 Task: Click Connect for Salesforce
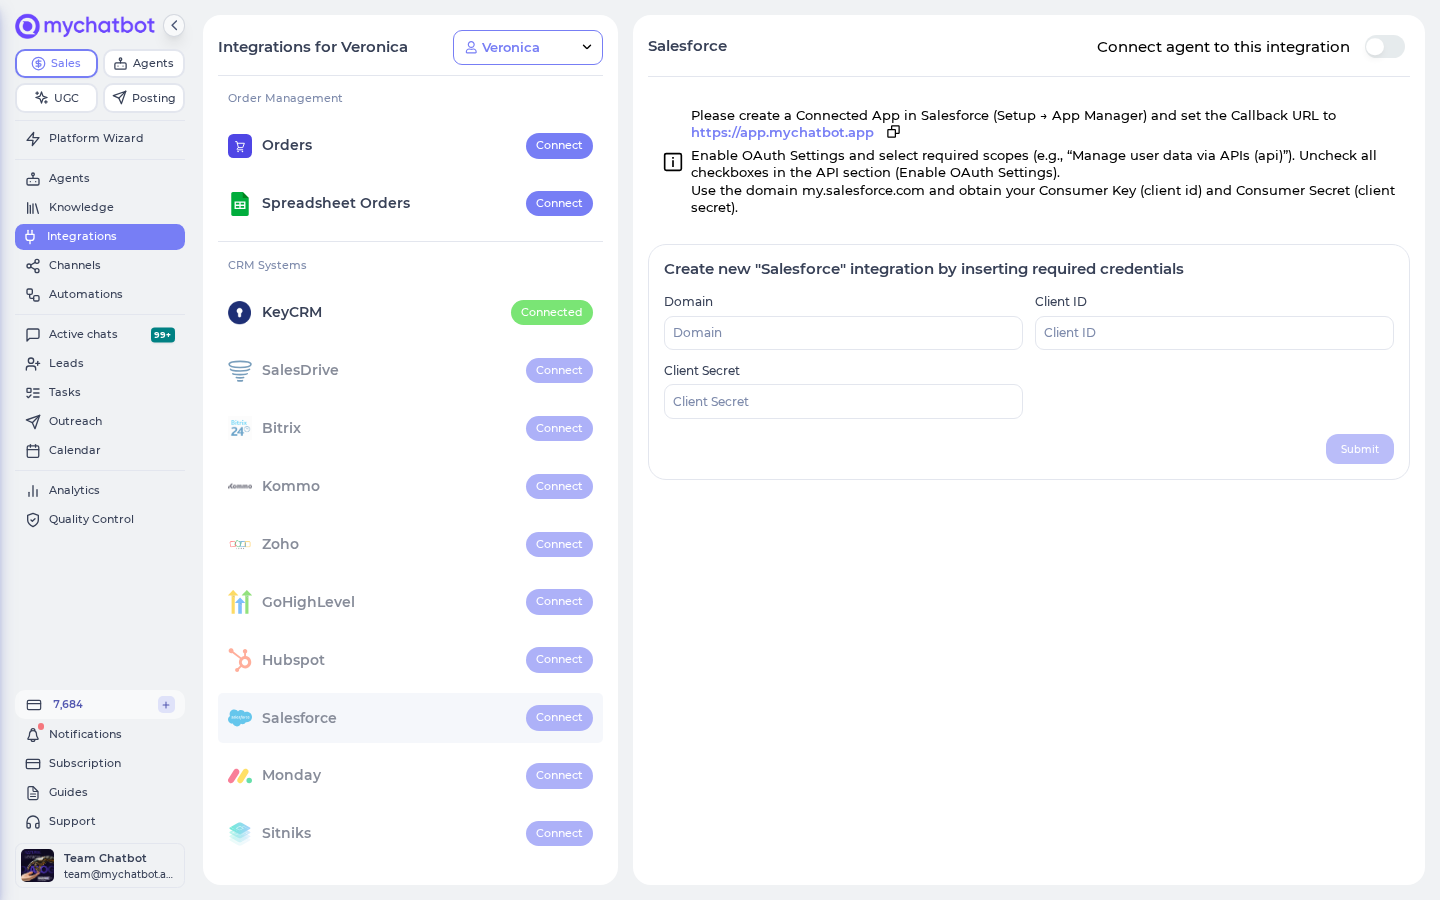coord(559,718)
